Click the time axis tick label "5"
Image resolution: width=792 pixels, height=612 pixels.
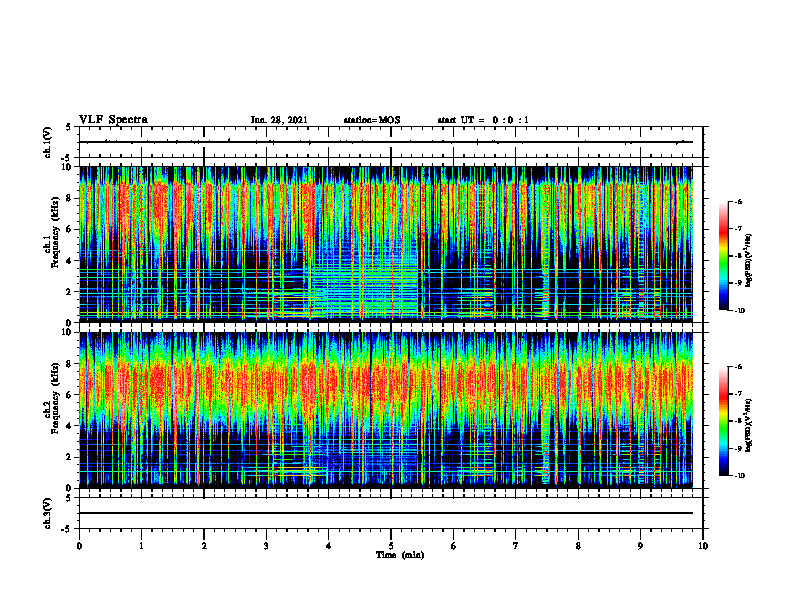coord(391,546)
